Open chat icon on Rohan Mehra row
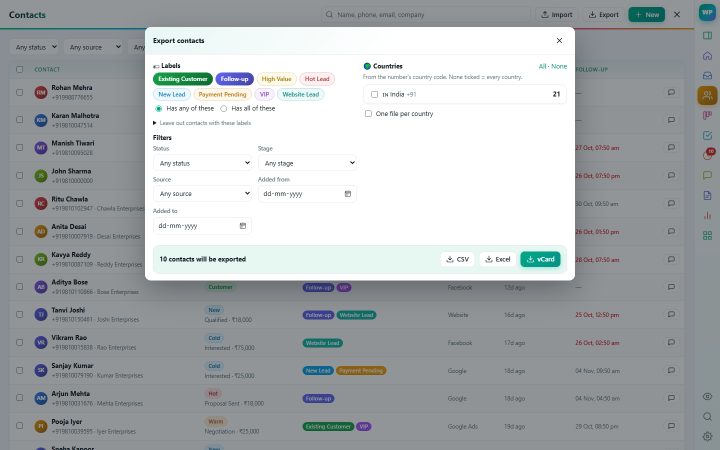Screen dimensions: 720x450 click(x=671, y=92)
